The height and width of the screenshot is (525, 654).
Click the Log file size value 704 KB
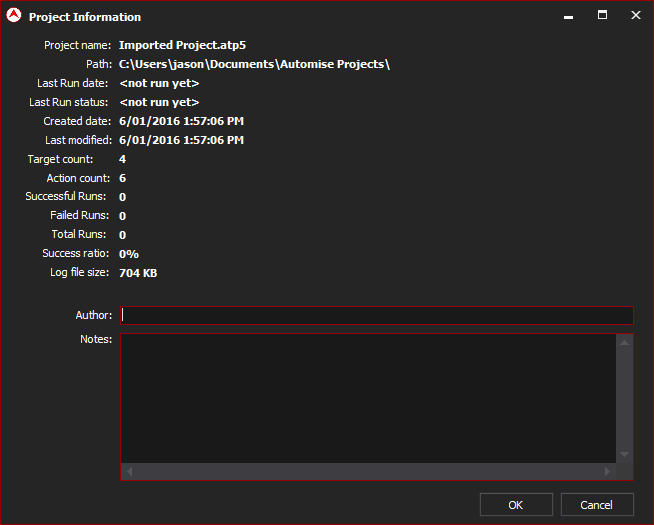[x=138, y=273]
